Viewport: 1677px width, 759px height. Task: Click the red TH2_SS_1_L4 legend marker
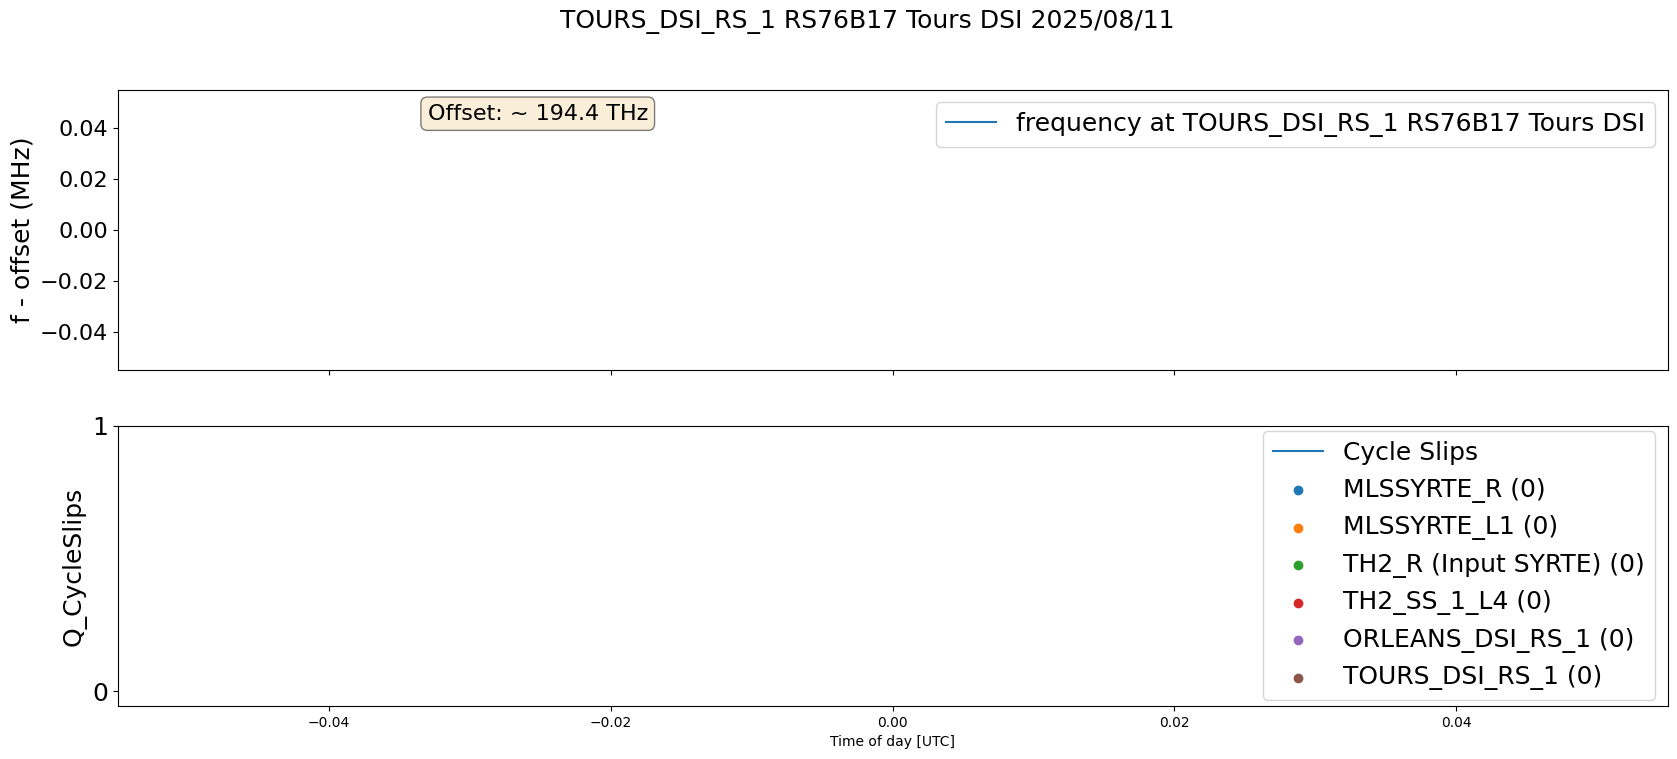(x=1298, y=603)
